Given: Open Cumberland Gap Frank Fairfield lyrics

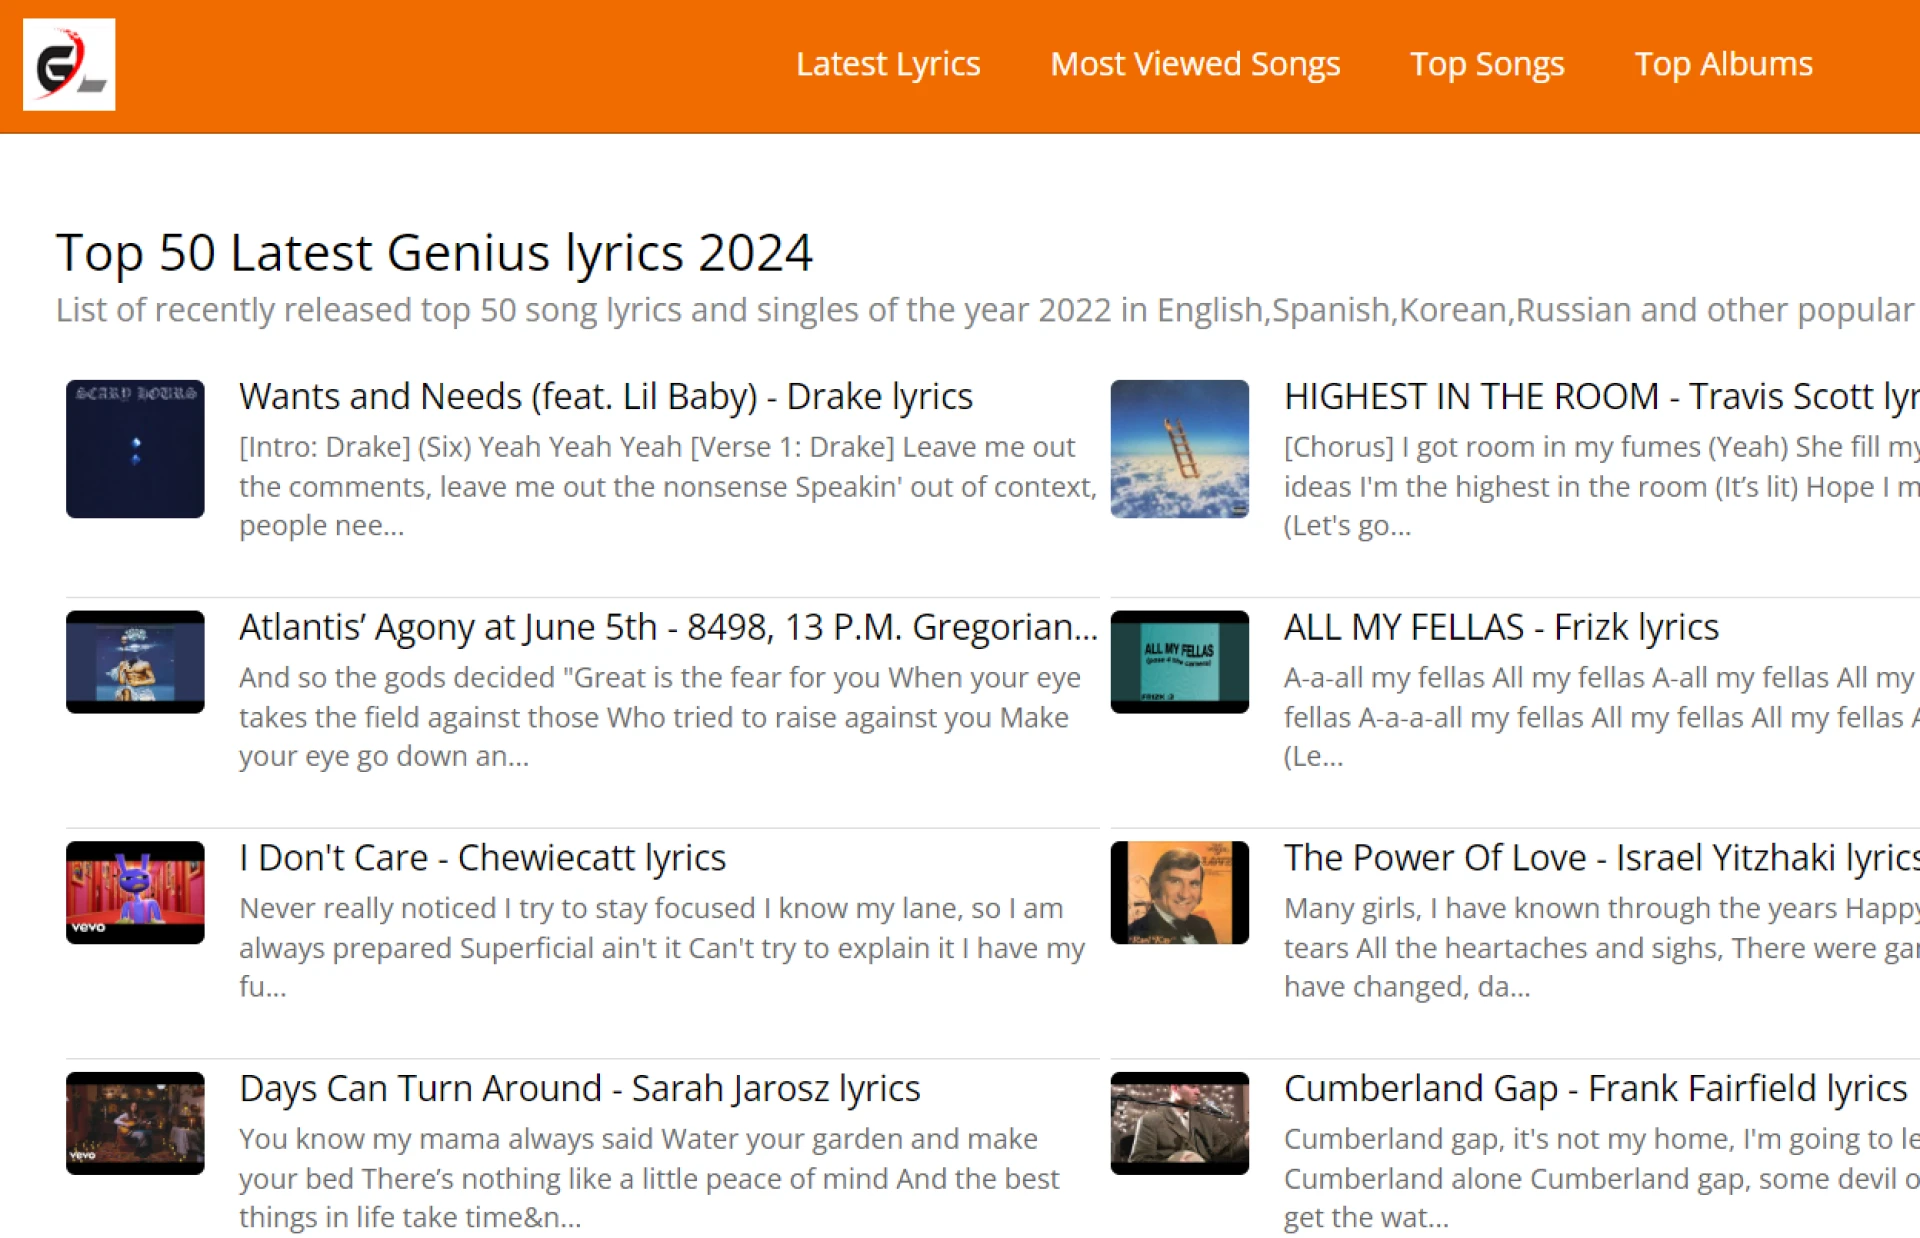Looking at the screenshot, I should 1594,1089.
